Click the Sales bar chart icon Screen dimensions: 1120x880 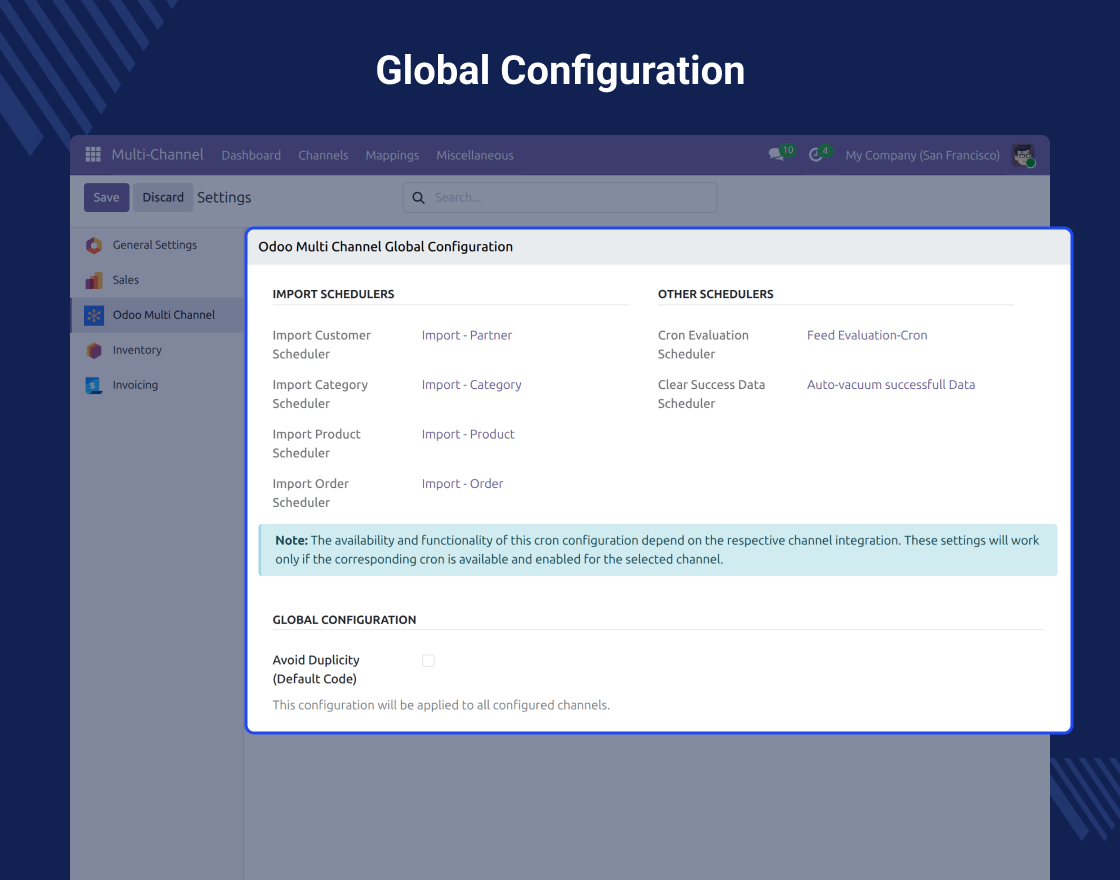94,280
